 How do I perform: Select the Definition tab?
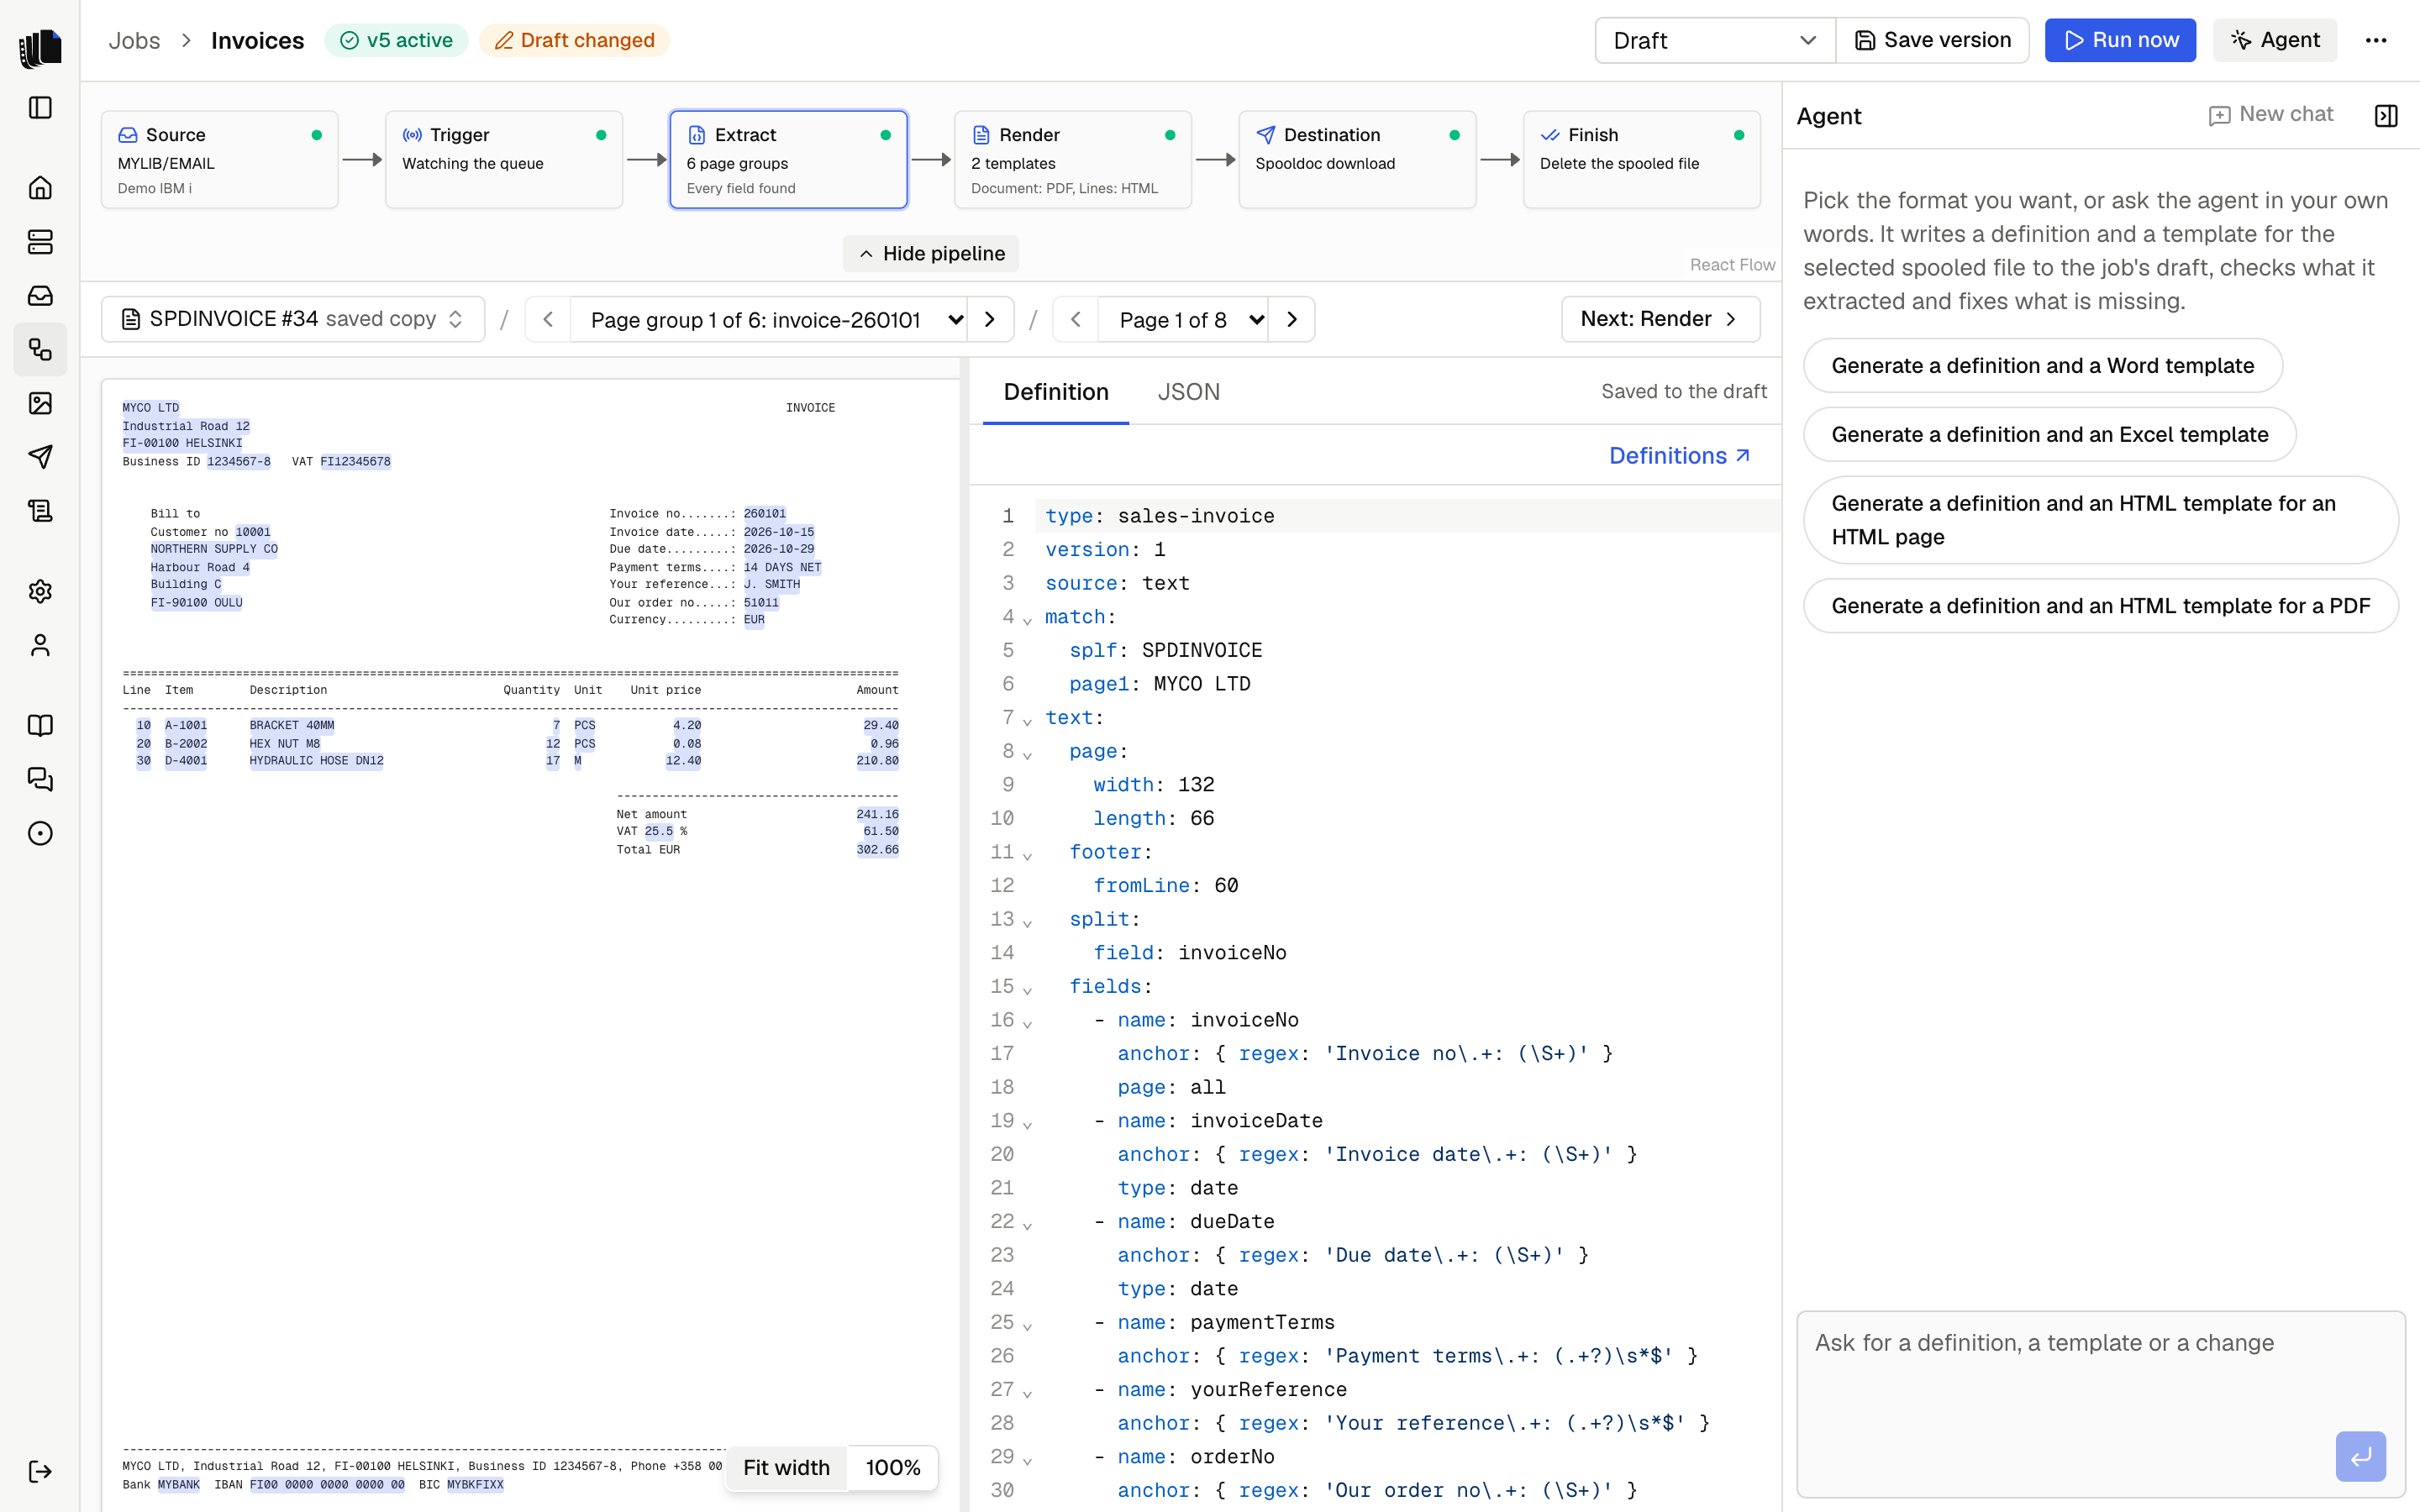click(1056, 391)
